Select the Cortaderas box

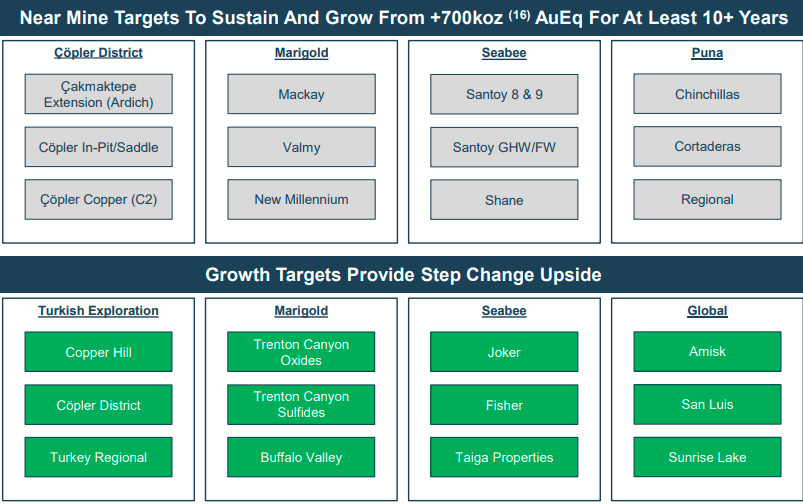[707, 146]
